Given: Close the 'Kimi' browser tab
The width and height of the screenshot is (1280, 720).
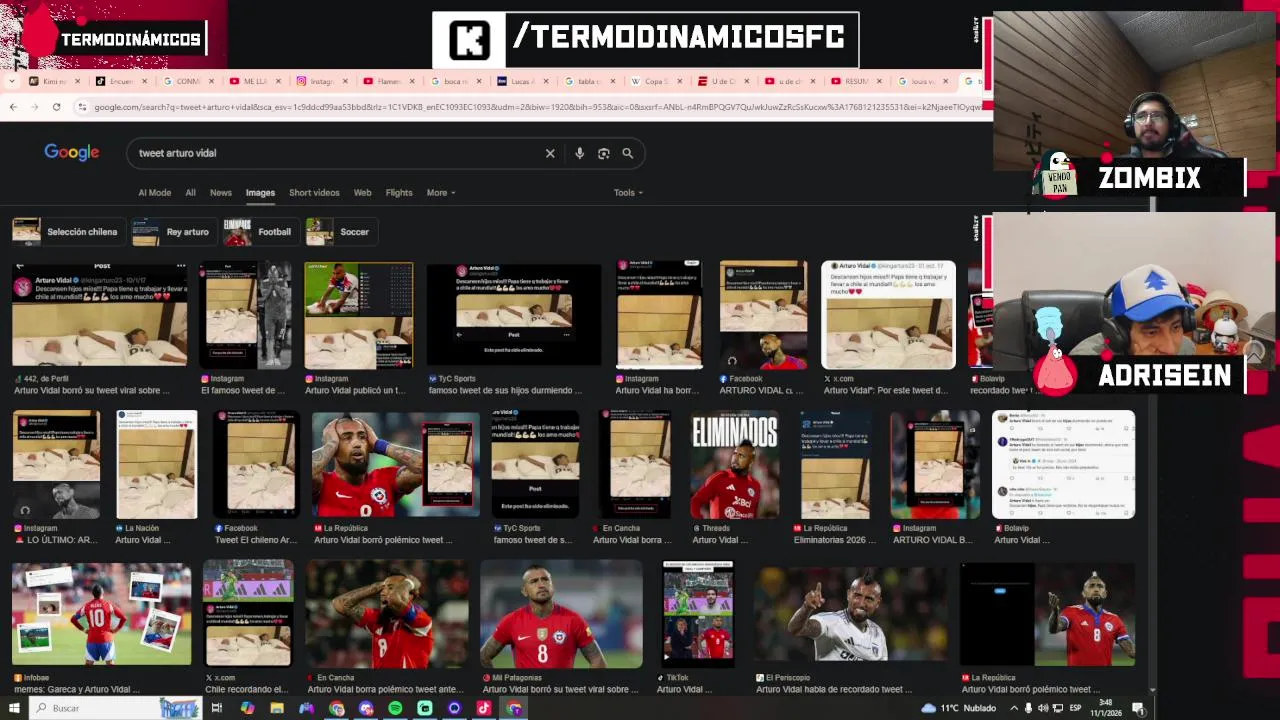Looking at the screenshot, I should (x=77, y=81).
